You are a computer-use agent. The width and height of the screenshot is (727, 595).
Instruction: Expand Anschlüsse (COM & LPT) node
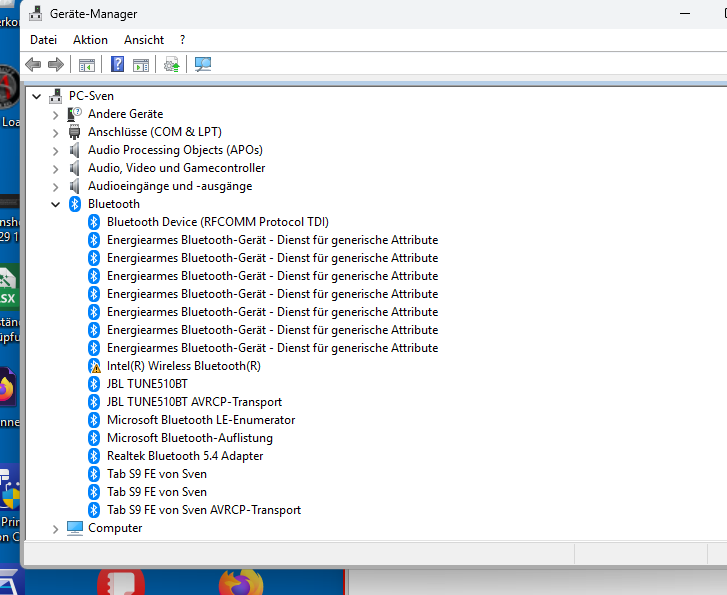[x=56, y=133]
